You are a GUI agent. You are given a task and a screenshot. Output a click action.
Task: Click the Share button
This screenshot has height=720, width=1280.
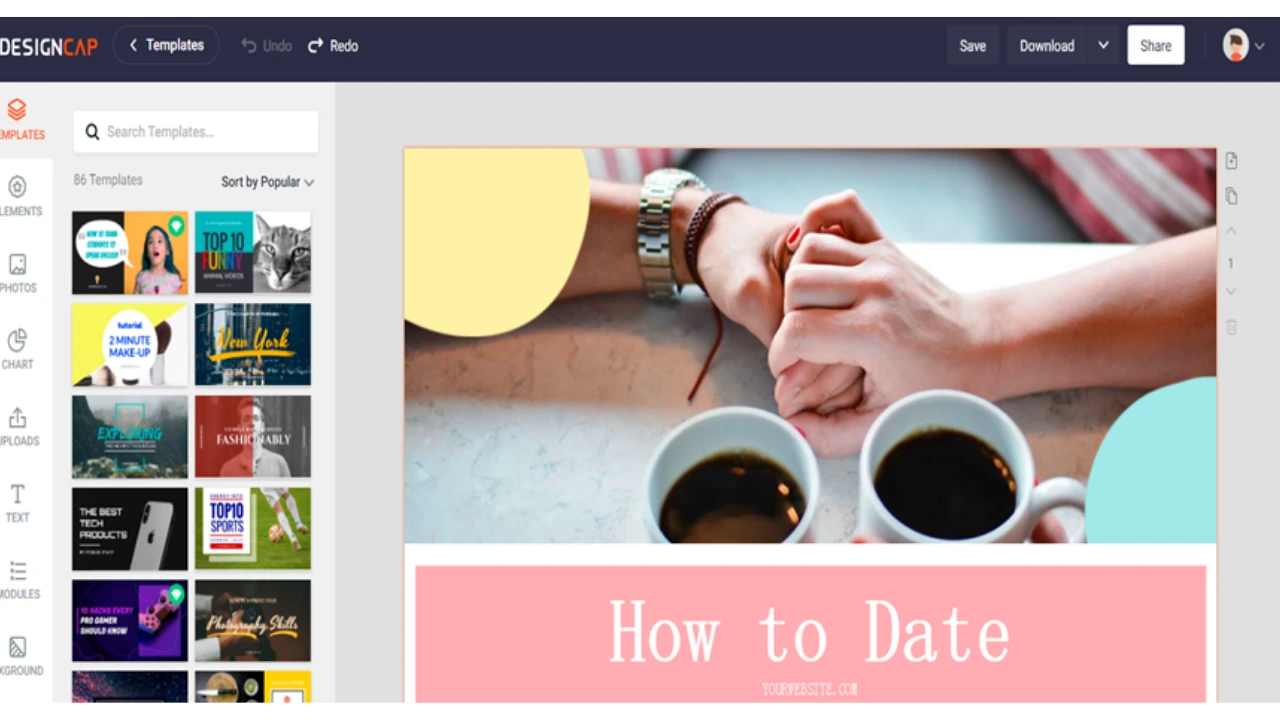click(x=1156, y=45)
